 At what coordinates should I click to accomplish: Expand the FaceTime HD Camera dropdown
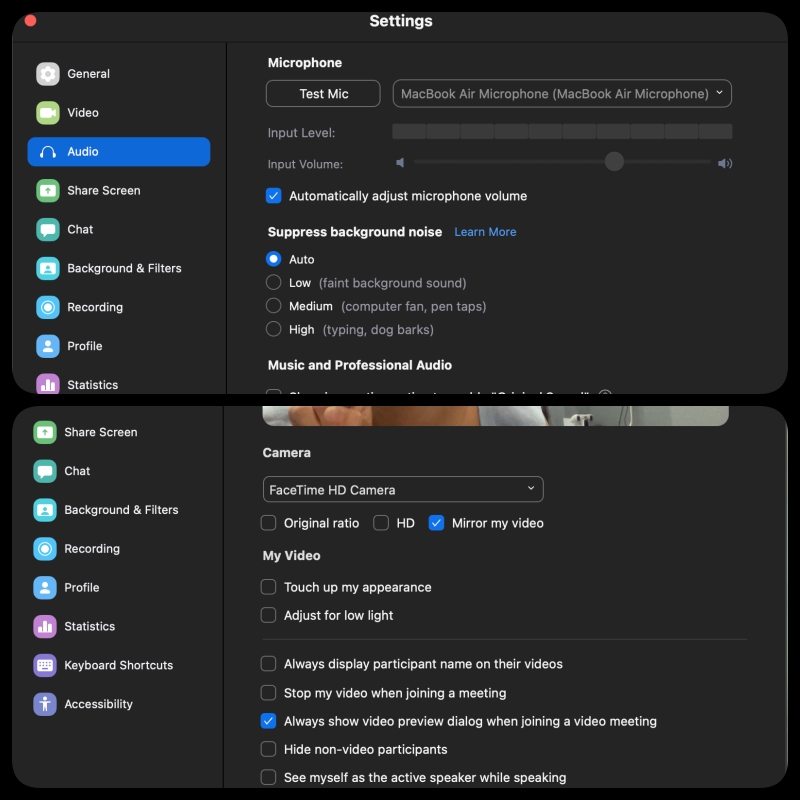[x=403, y=490]
